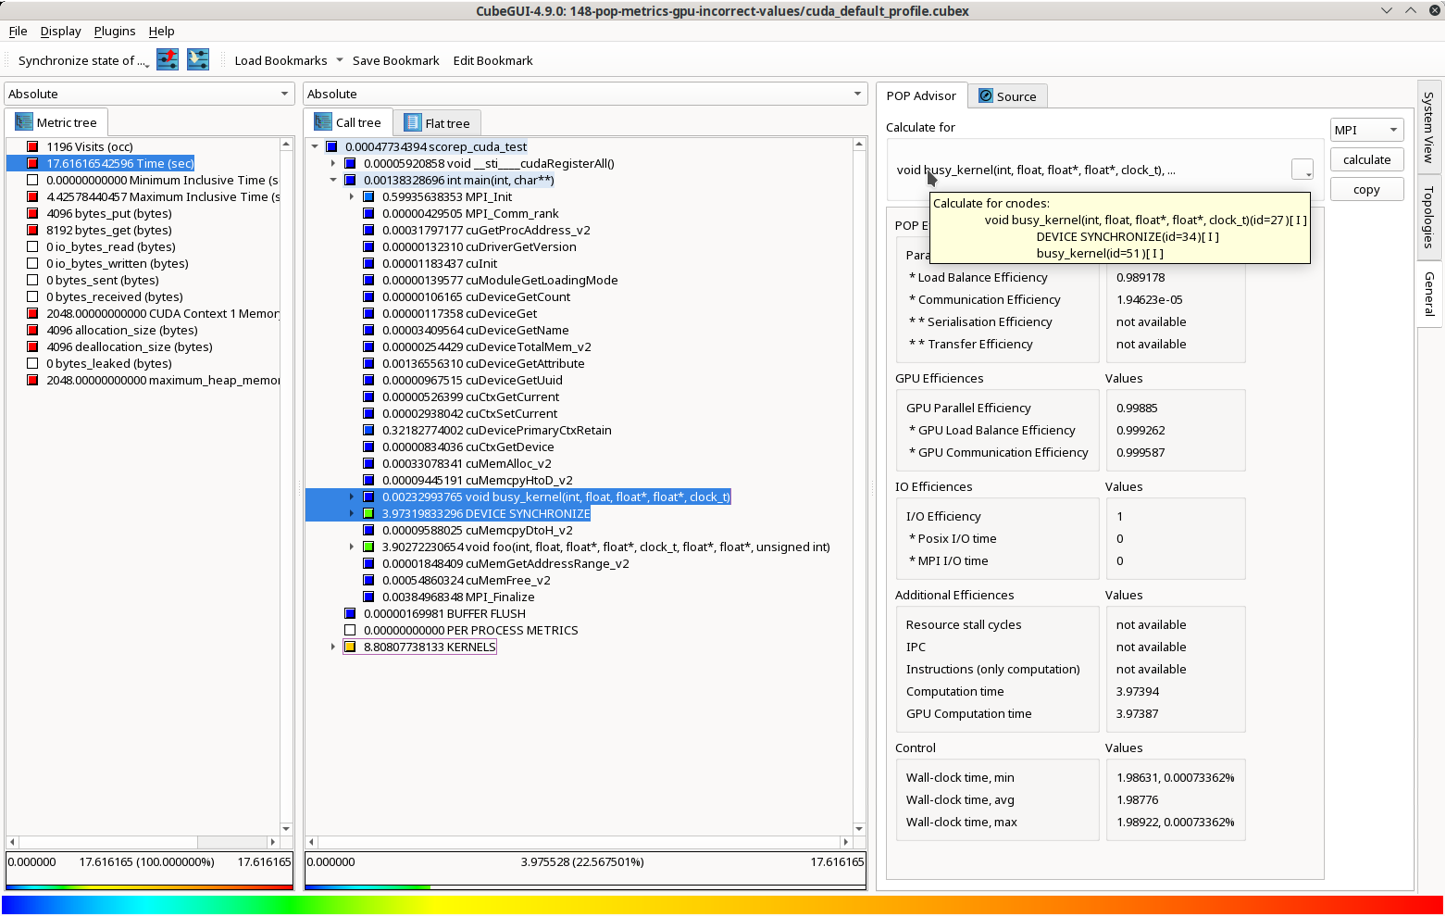
Task: Open the MPI analysis type dropdown
Action: click(1366, 130)
